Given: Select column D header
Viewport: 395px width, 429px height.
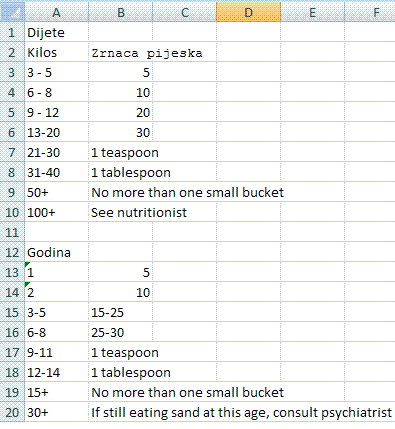Looking at the screenshot, I should (249, 12).
